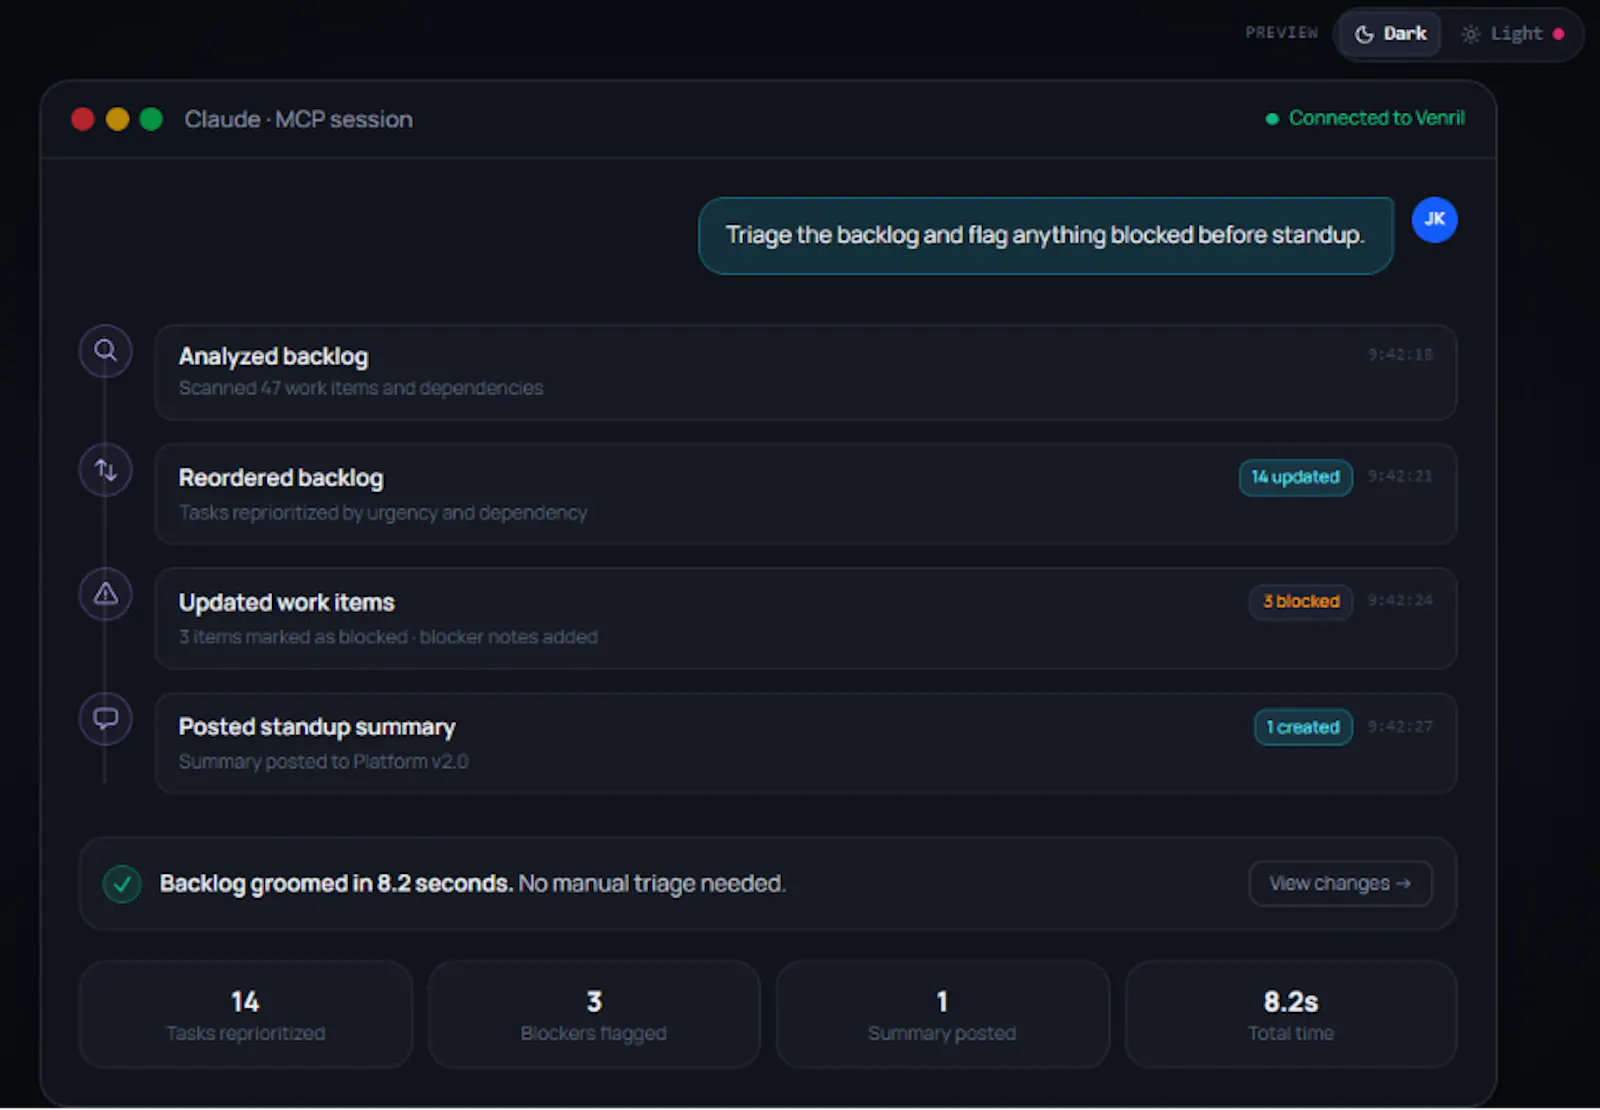Click the red close window dot
This screenshot has width=1600, height=1110.
tap(83, 119)
